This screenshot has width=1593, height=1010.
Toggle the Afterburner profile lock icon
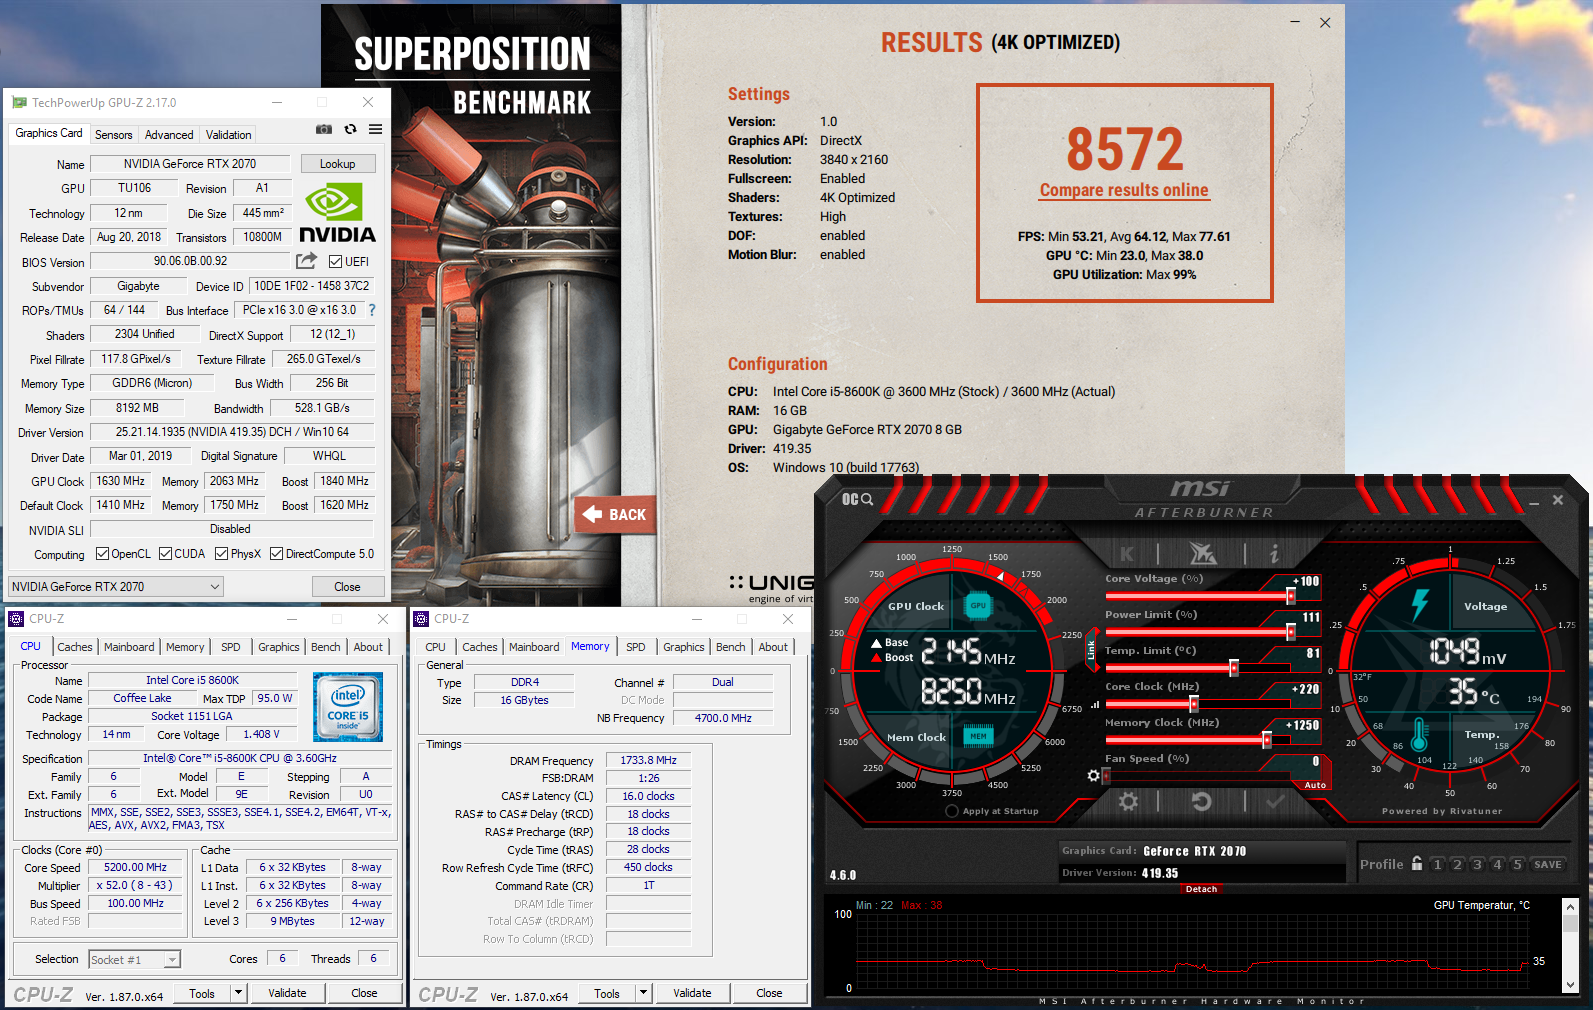point(1417,863)
